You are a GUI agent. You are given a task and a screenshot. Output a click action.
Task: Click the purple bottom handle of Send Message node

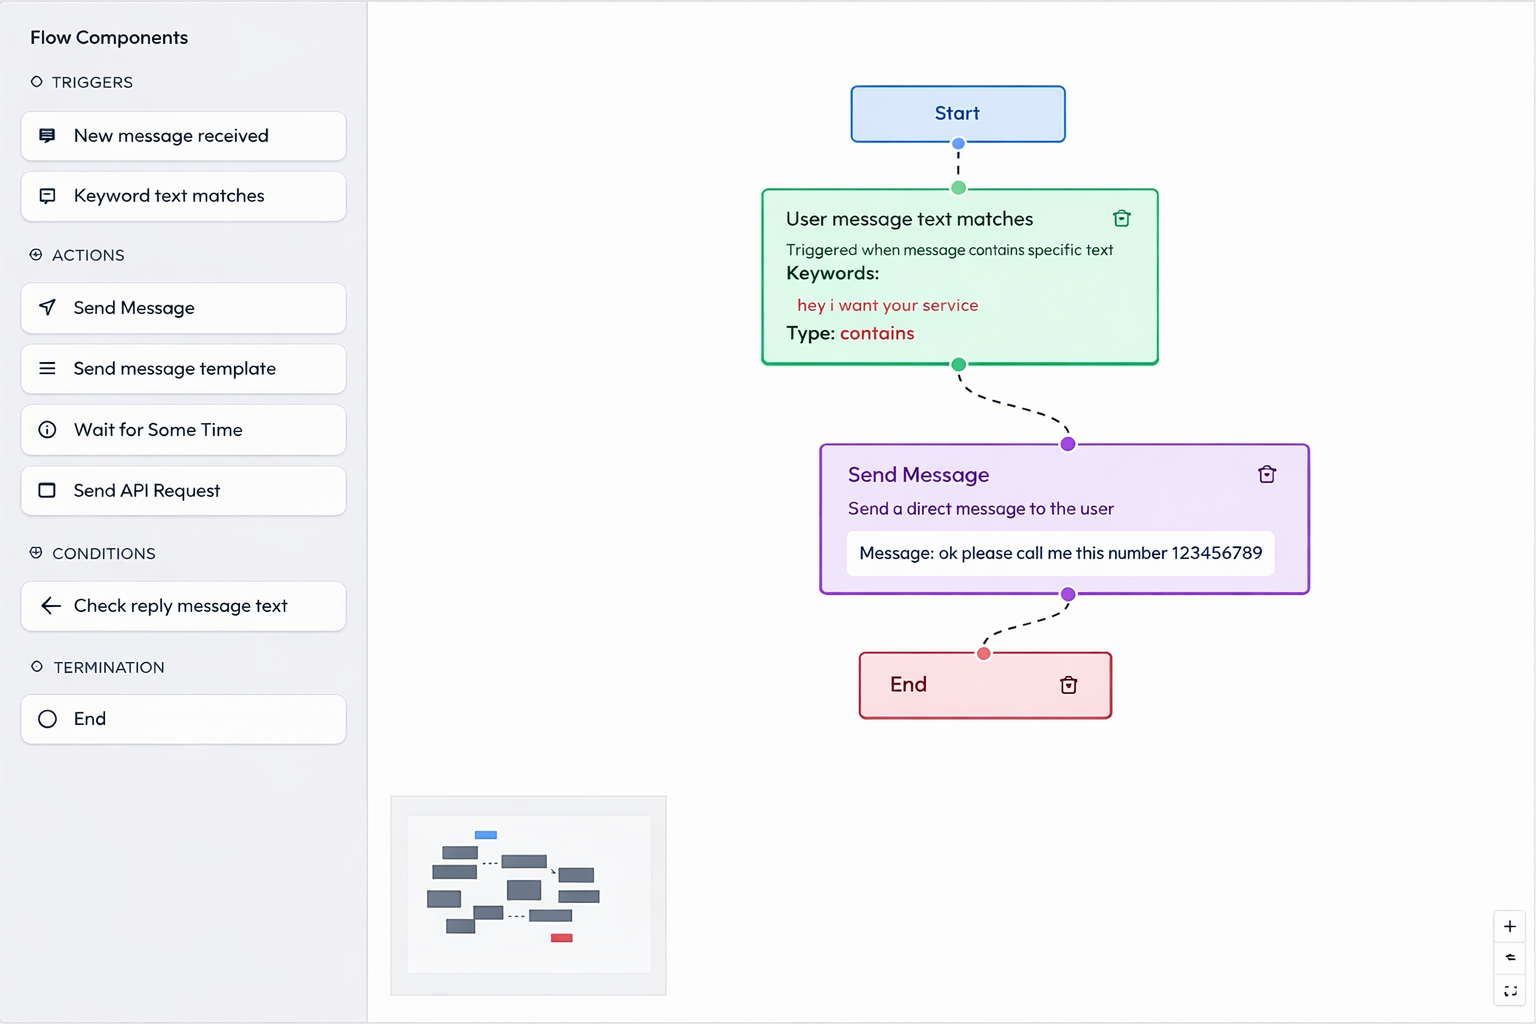point(1068,594)
